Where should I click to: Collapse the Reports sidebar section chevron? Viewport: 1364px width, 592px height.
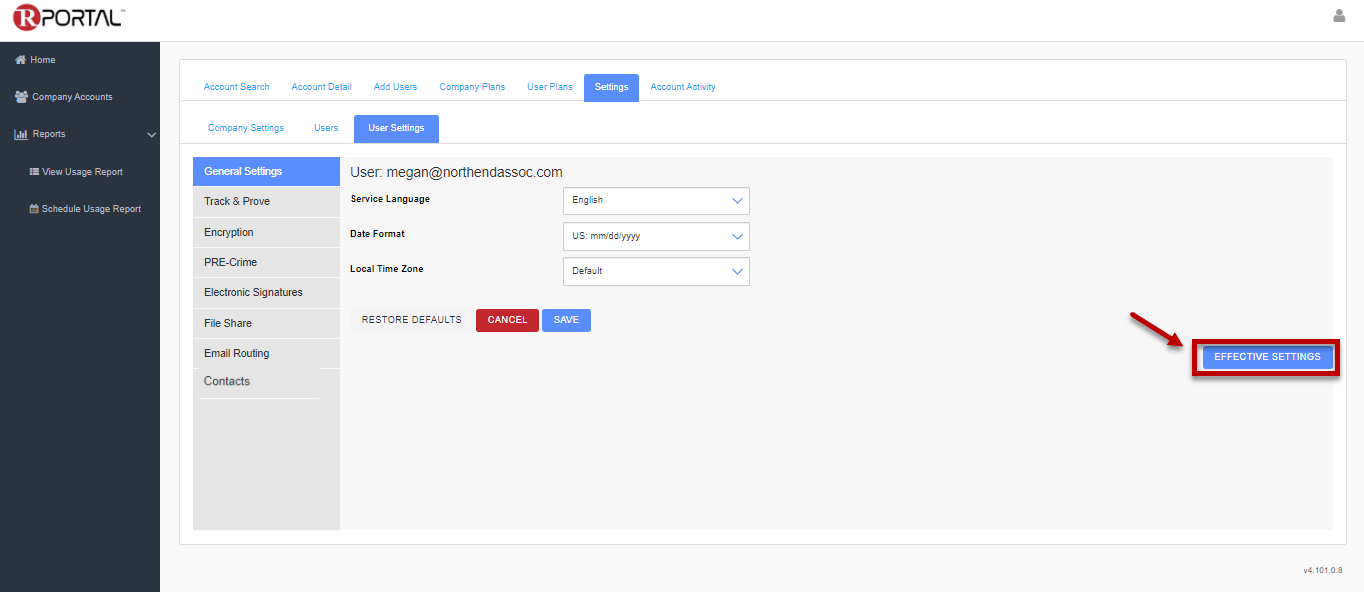coord(152,134)
